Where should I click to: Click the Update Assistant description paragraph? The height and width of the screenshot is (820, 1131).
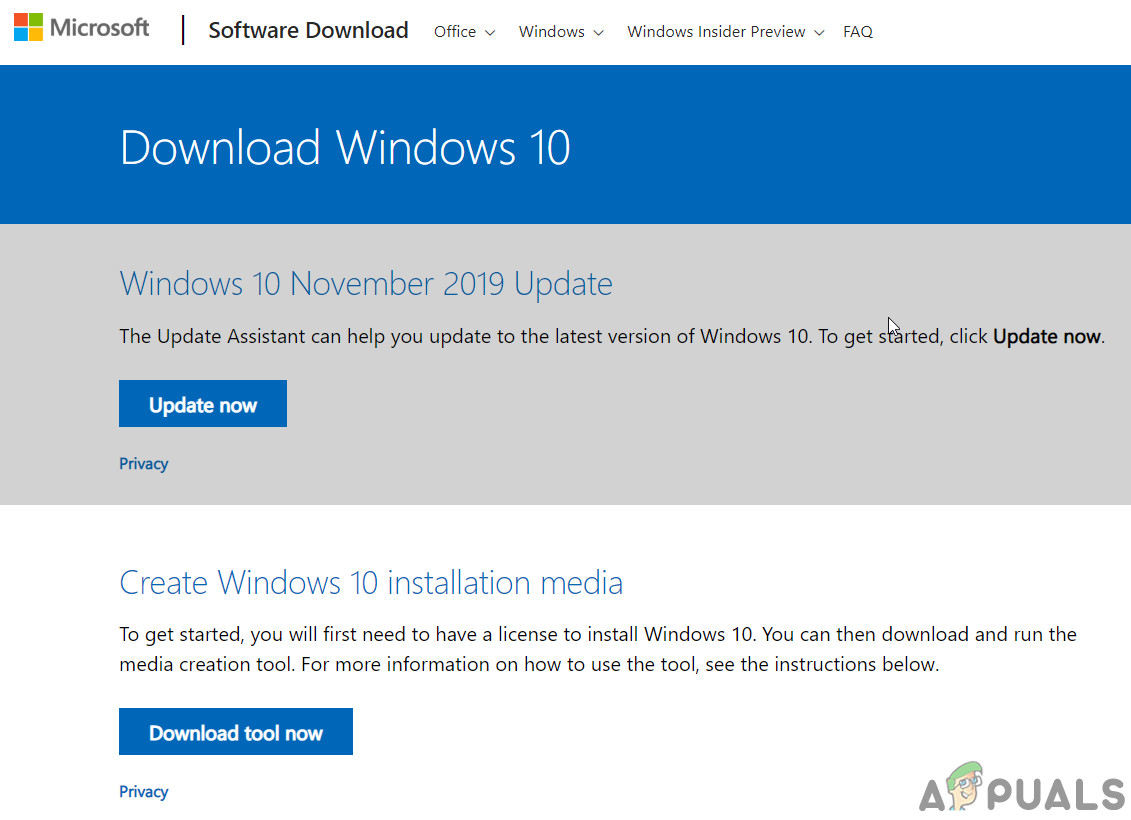[500, 337]
